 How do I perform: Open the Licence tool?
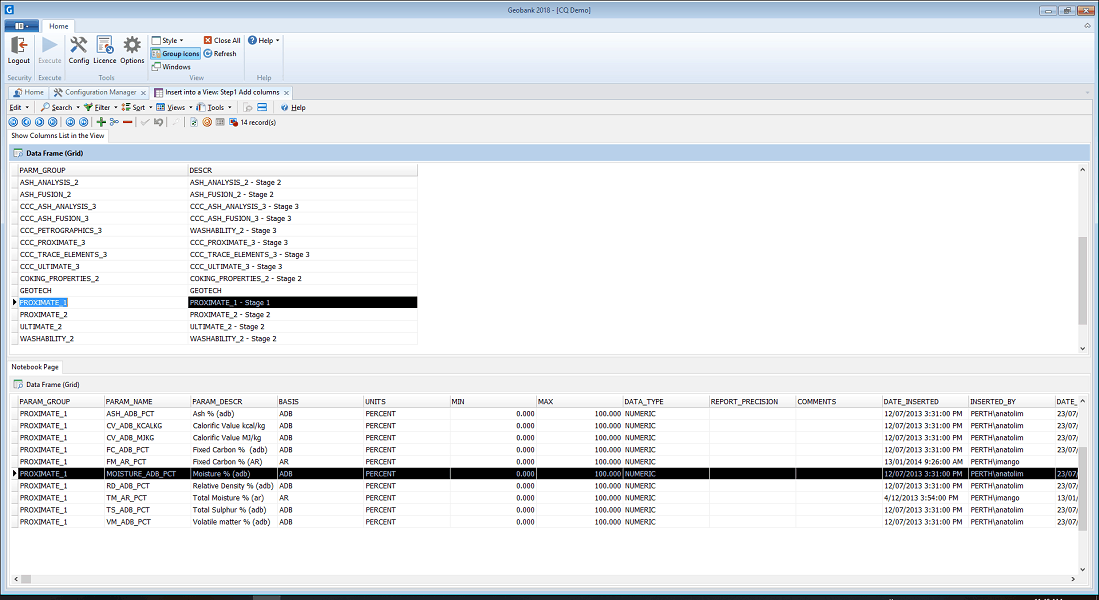pos(104,48)
